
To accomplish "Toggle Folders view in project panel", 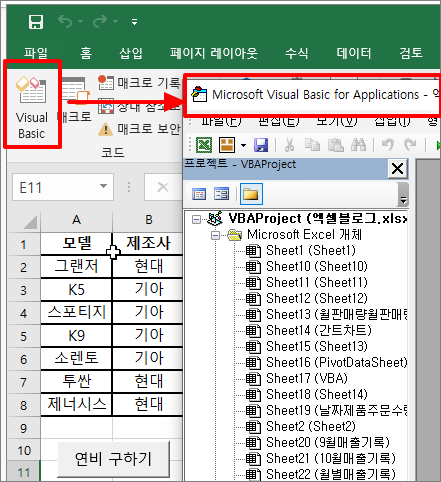I will (x=251, y=194).
